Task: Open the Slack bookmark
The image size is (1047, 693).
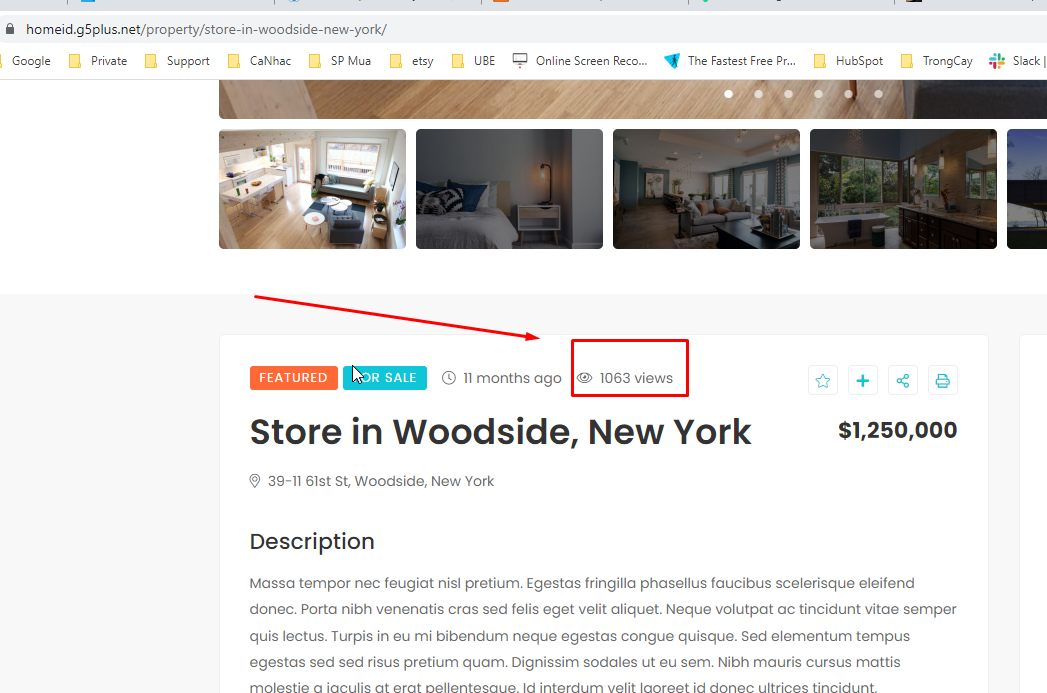Action: click(1017, 61)
